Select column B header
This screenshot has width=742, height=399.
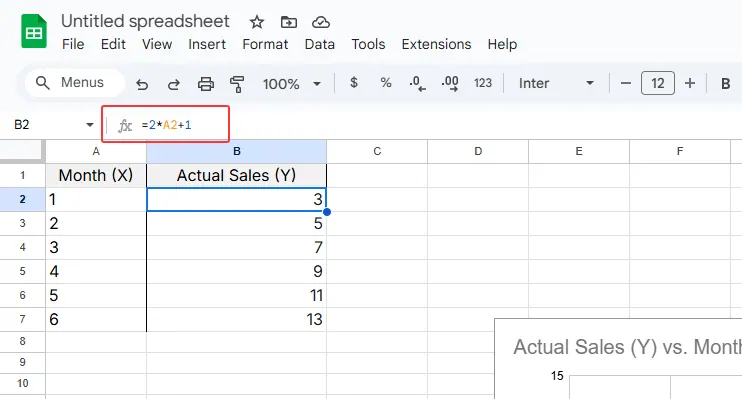tap(237, 151)
